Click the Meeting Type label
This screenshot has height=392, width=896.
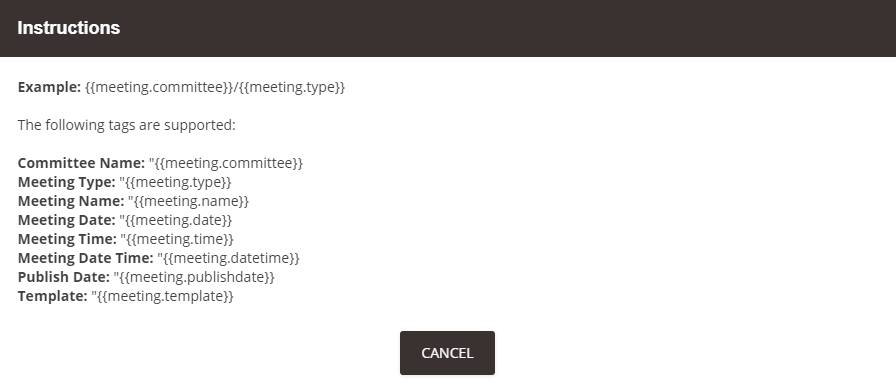[x=66, y=182]
